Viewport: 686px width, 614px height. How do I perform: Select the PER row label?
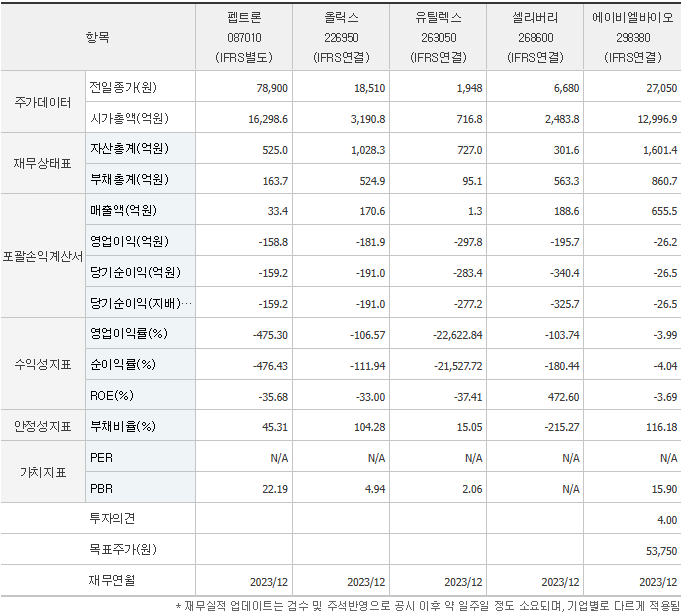click(x=102, y=458)
